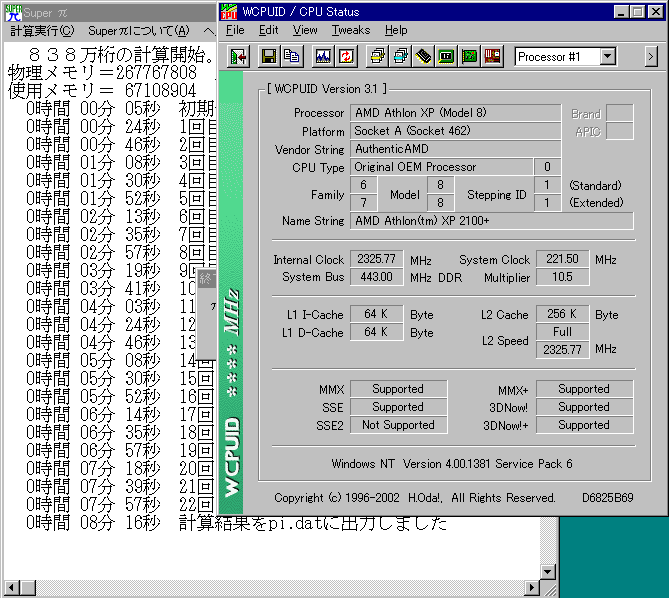Open the real-time clock graph icon
This screenshot has height=598, width=669.
(x=323, y=57)
